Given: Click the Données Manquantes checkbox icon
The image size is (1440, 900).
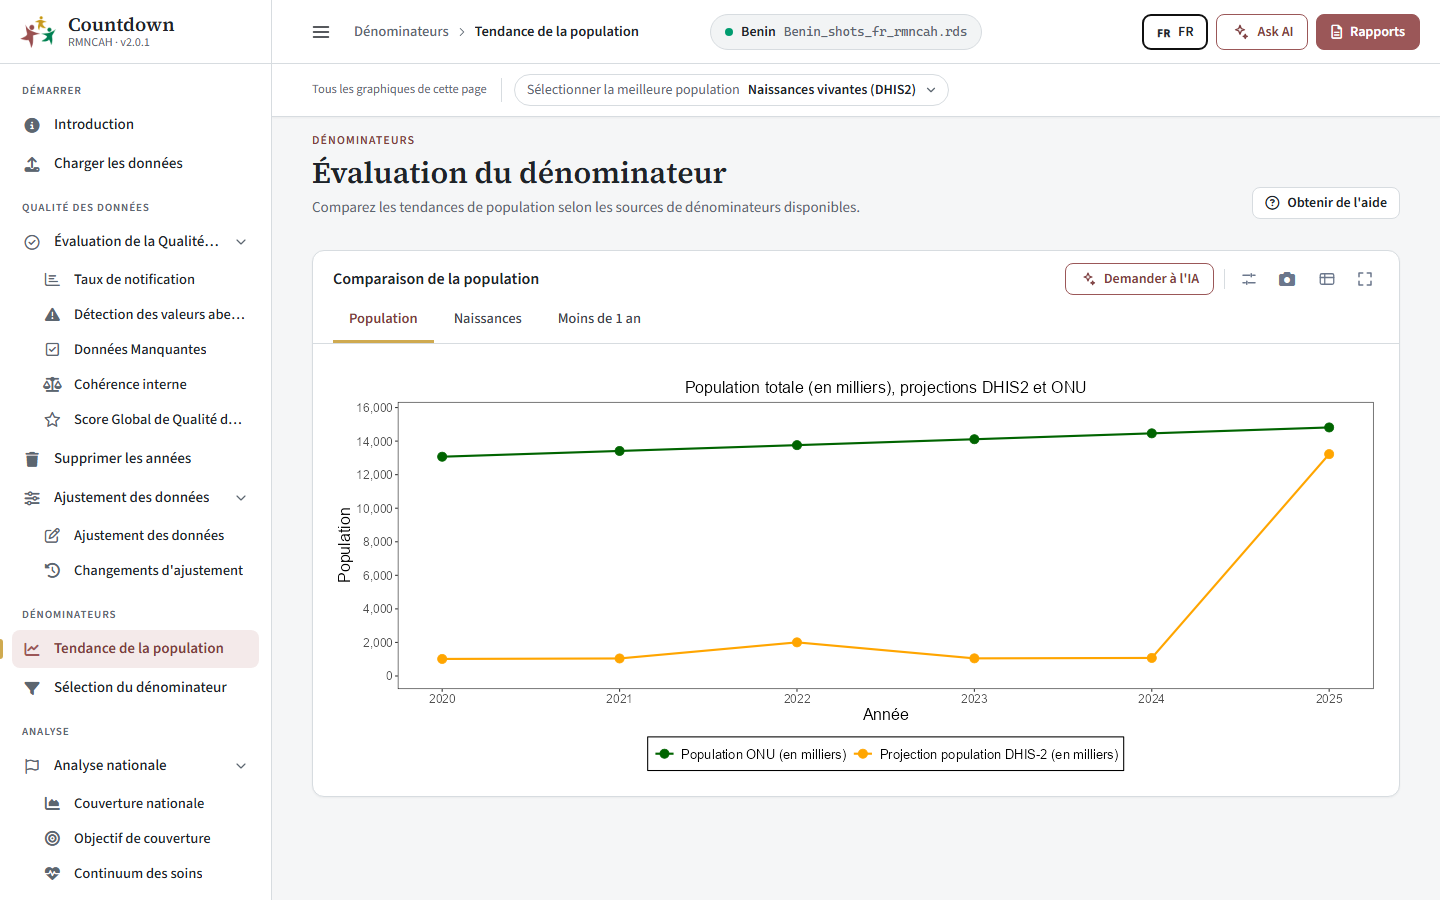Looking at the screenshot, I should (x=52, y=350).
